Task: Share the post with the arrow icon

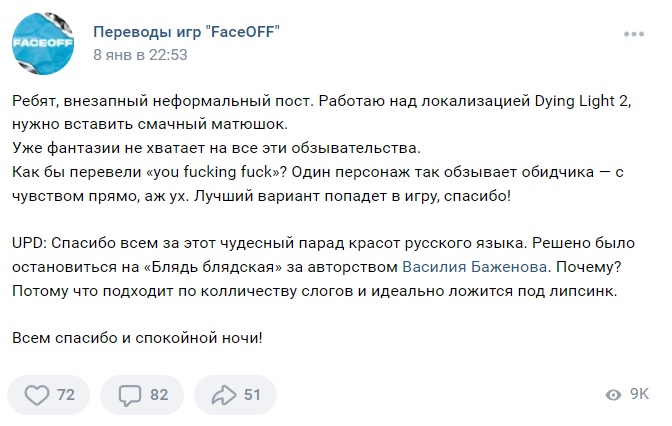Action: 224,395
